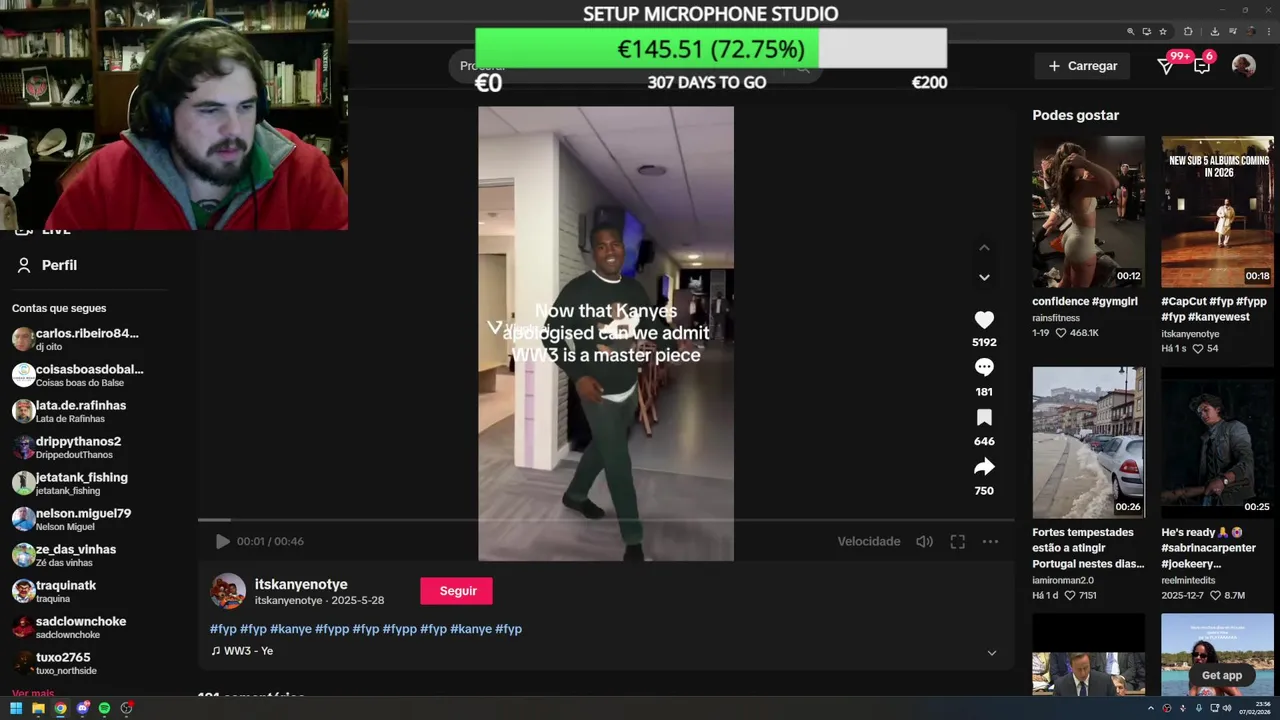Show hidden system tray icons
This screenshot has width=1280, height=720.
[1151, 708]
